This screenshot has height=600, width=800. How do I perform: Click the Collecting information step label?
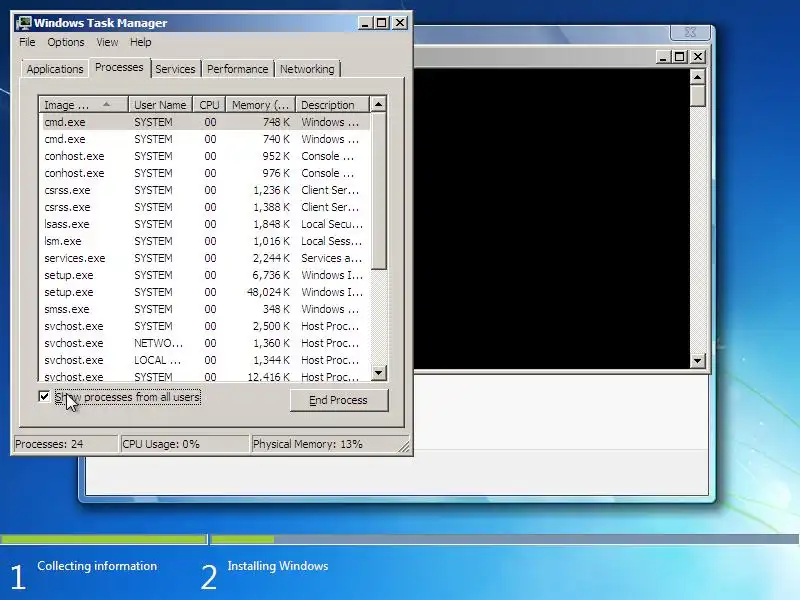(97, 566)
